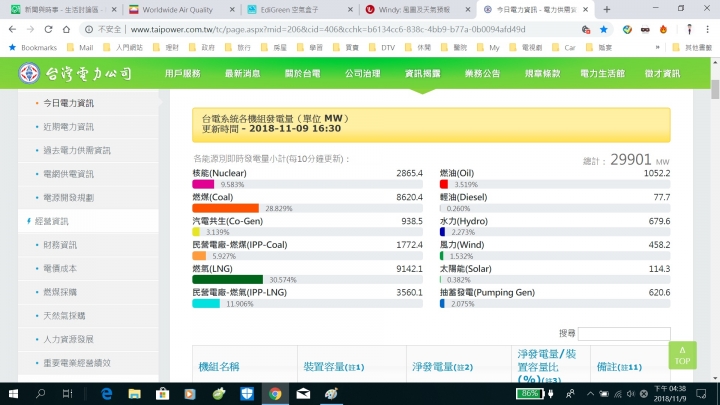
Task: Open the translate icon in address bar
Action: click(x=585, y=29)
